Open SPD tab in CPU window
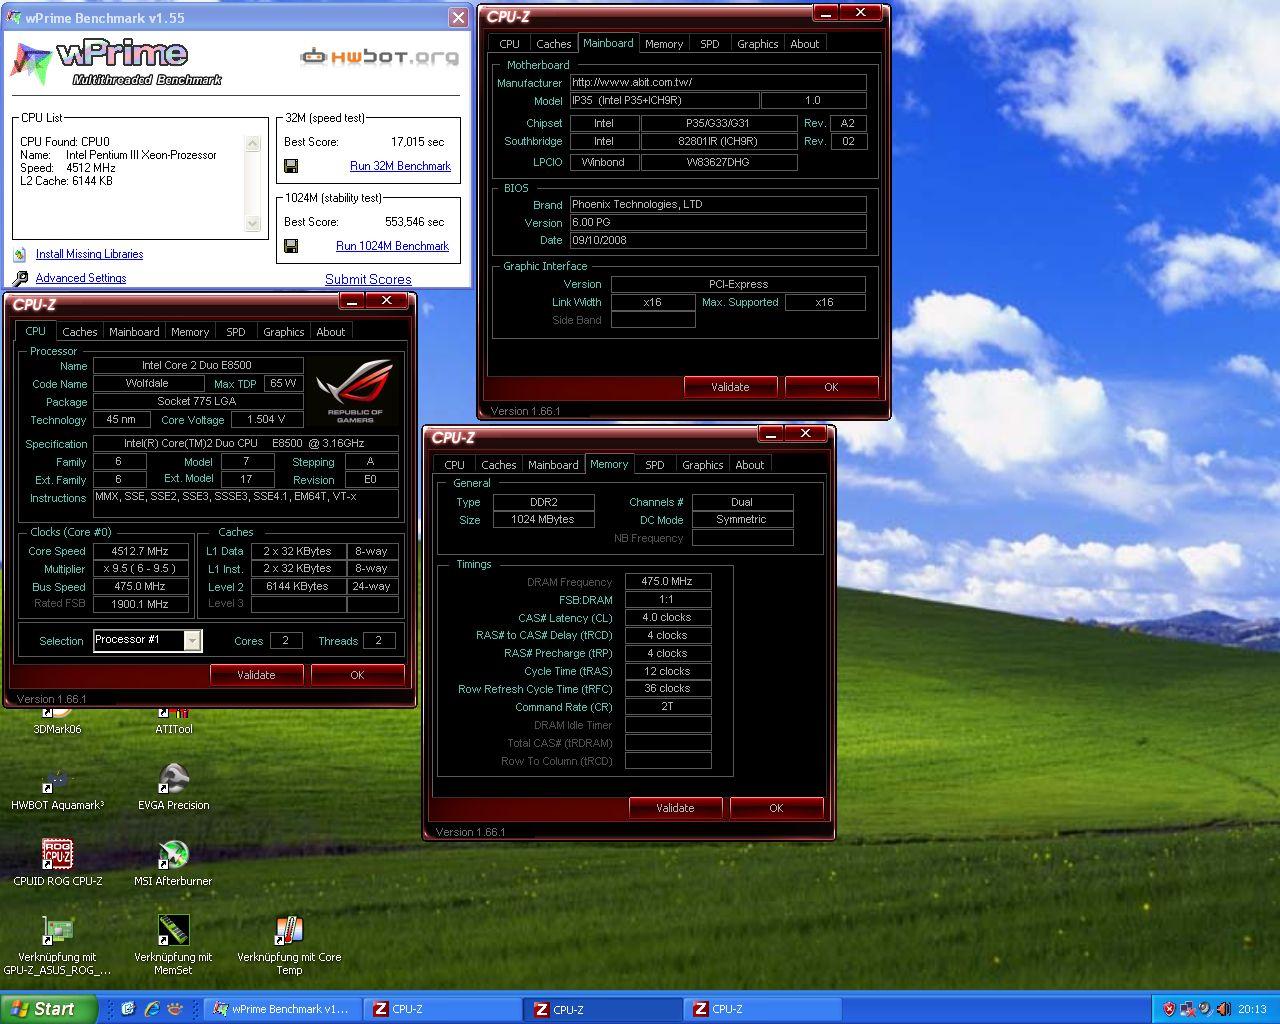This screenshot has height=1024, width=1280. click(x=236, y=332)
